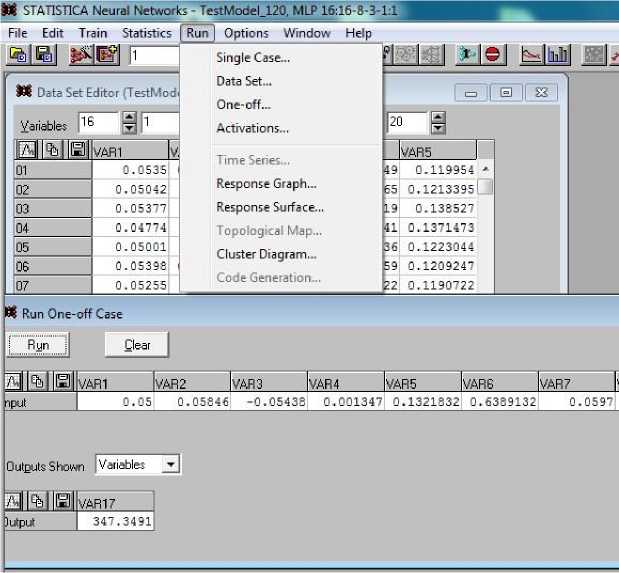This screenshot has height=573, width=619.
Task: Open Cluster Diagram from the menu
Action: coord(266,254)
